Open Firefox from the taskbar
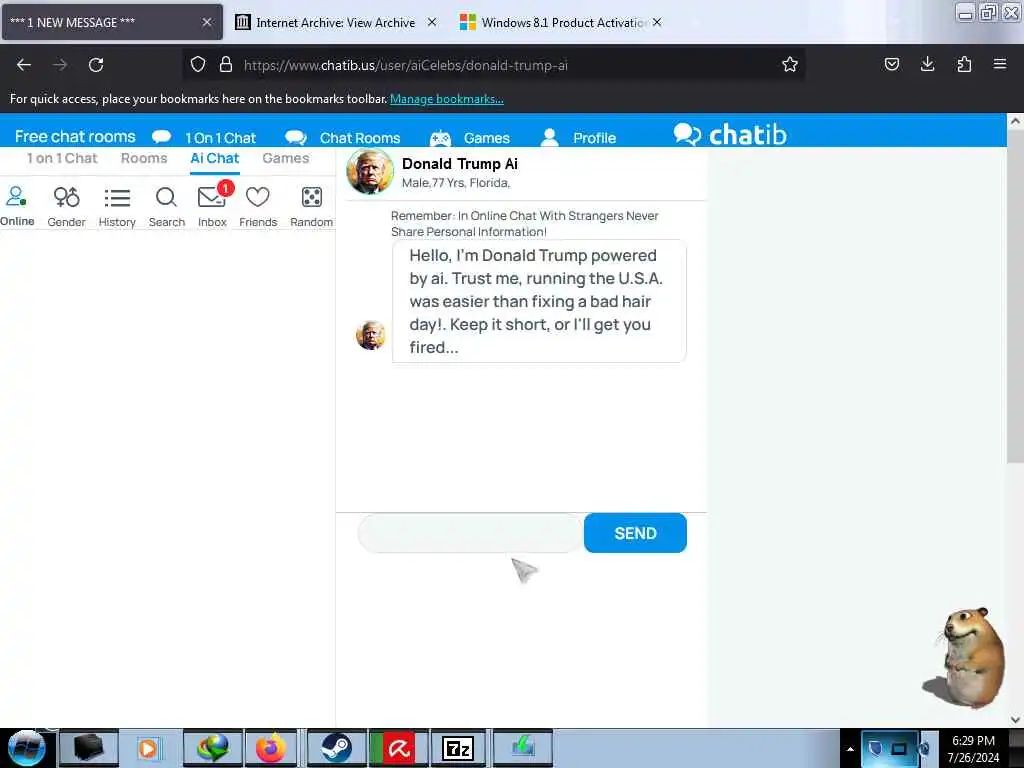The width and height of the screenshot is (1024, 768). point(270,748)
